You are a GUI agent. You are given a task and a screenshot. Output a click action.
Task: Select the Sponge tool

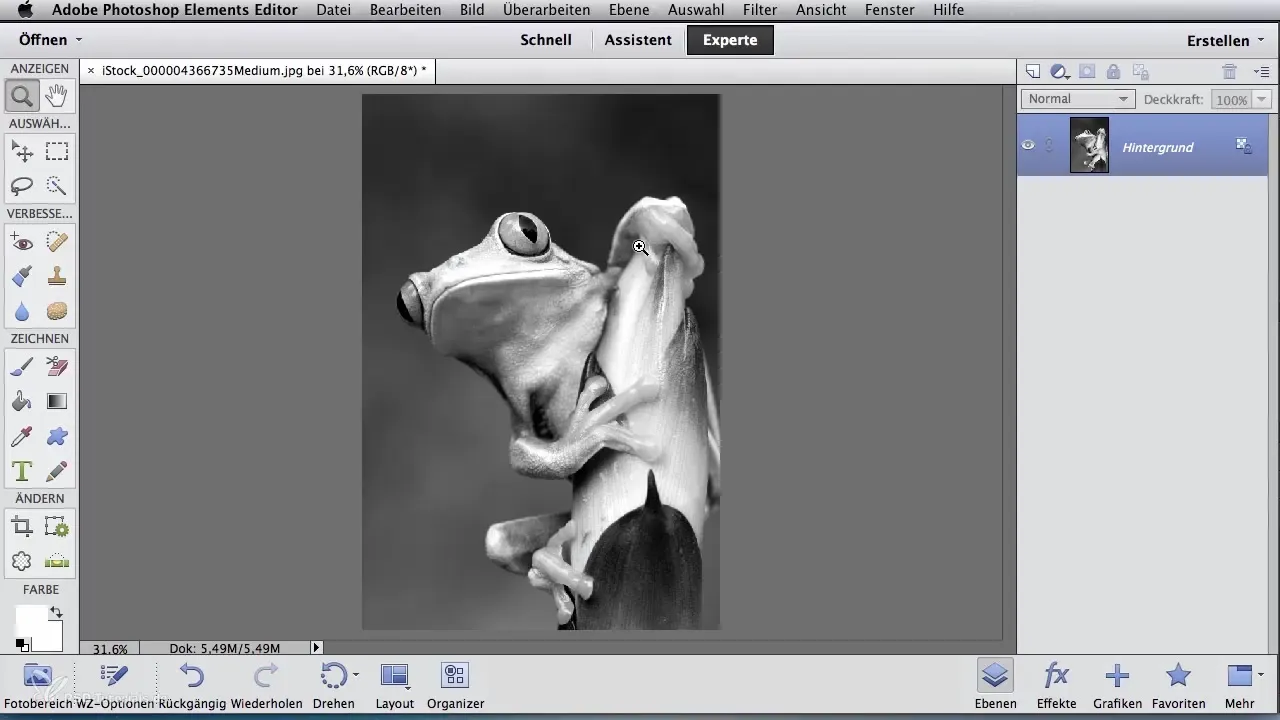(57, 311)
